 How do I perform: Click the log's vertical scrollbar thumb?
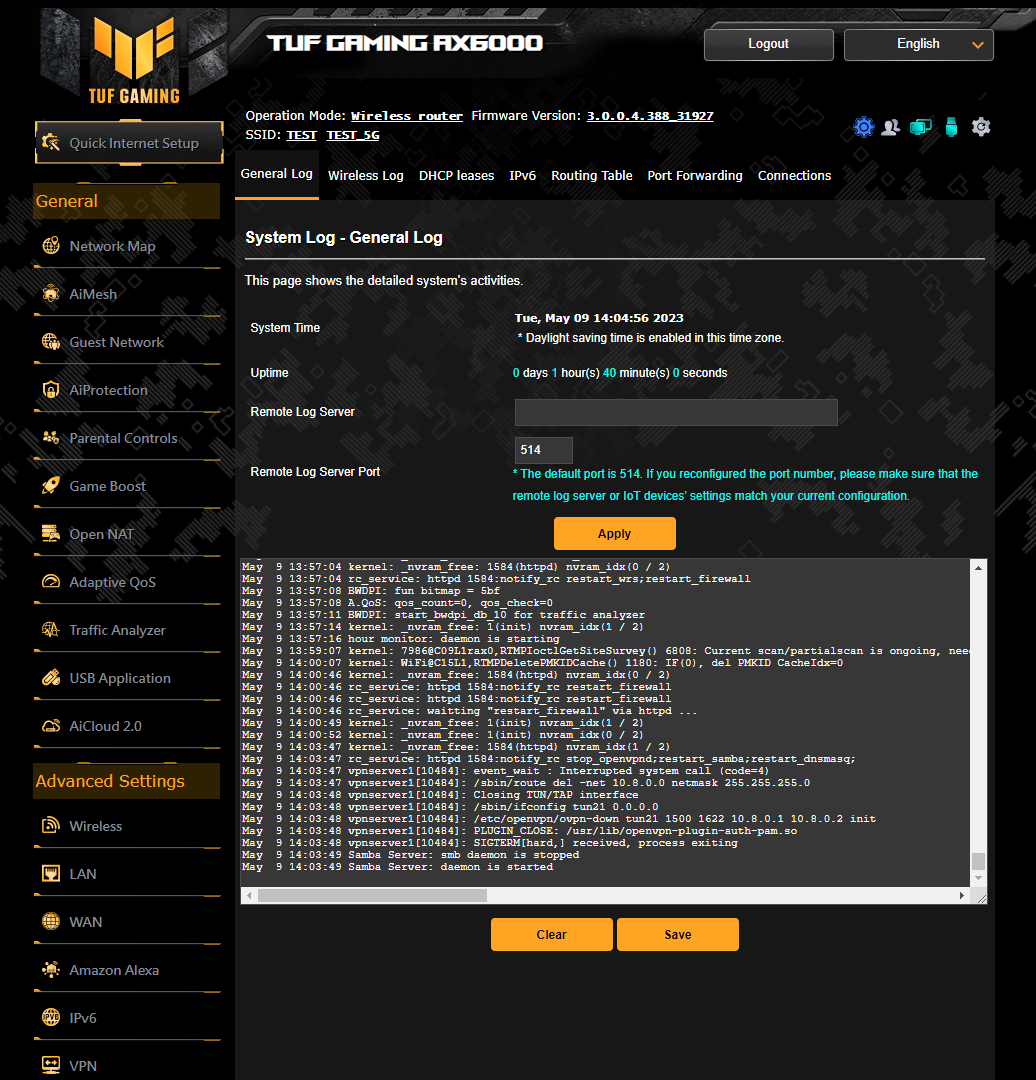point(978,861)
